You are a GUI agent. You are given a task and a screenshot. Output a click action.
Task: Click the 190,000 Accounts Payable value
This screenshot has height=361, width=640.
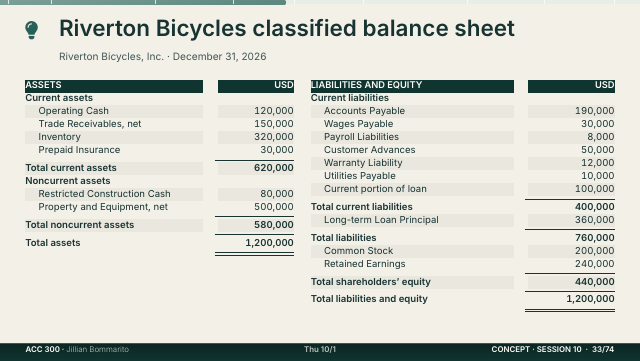pyautogui.click(x=595, y=111)
